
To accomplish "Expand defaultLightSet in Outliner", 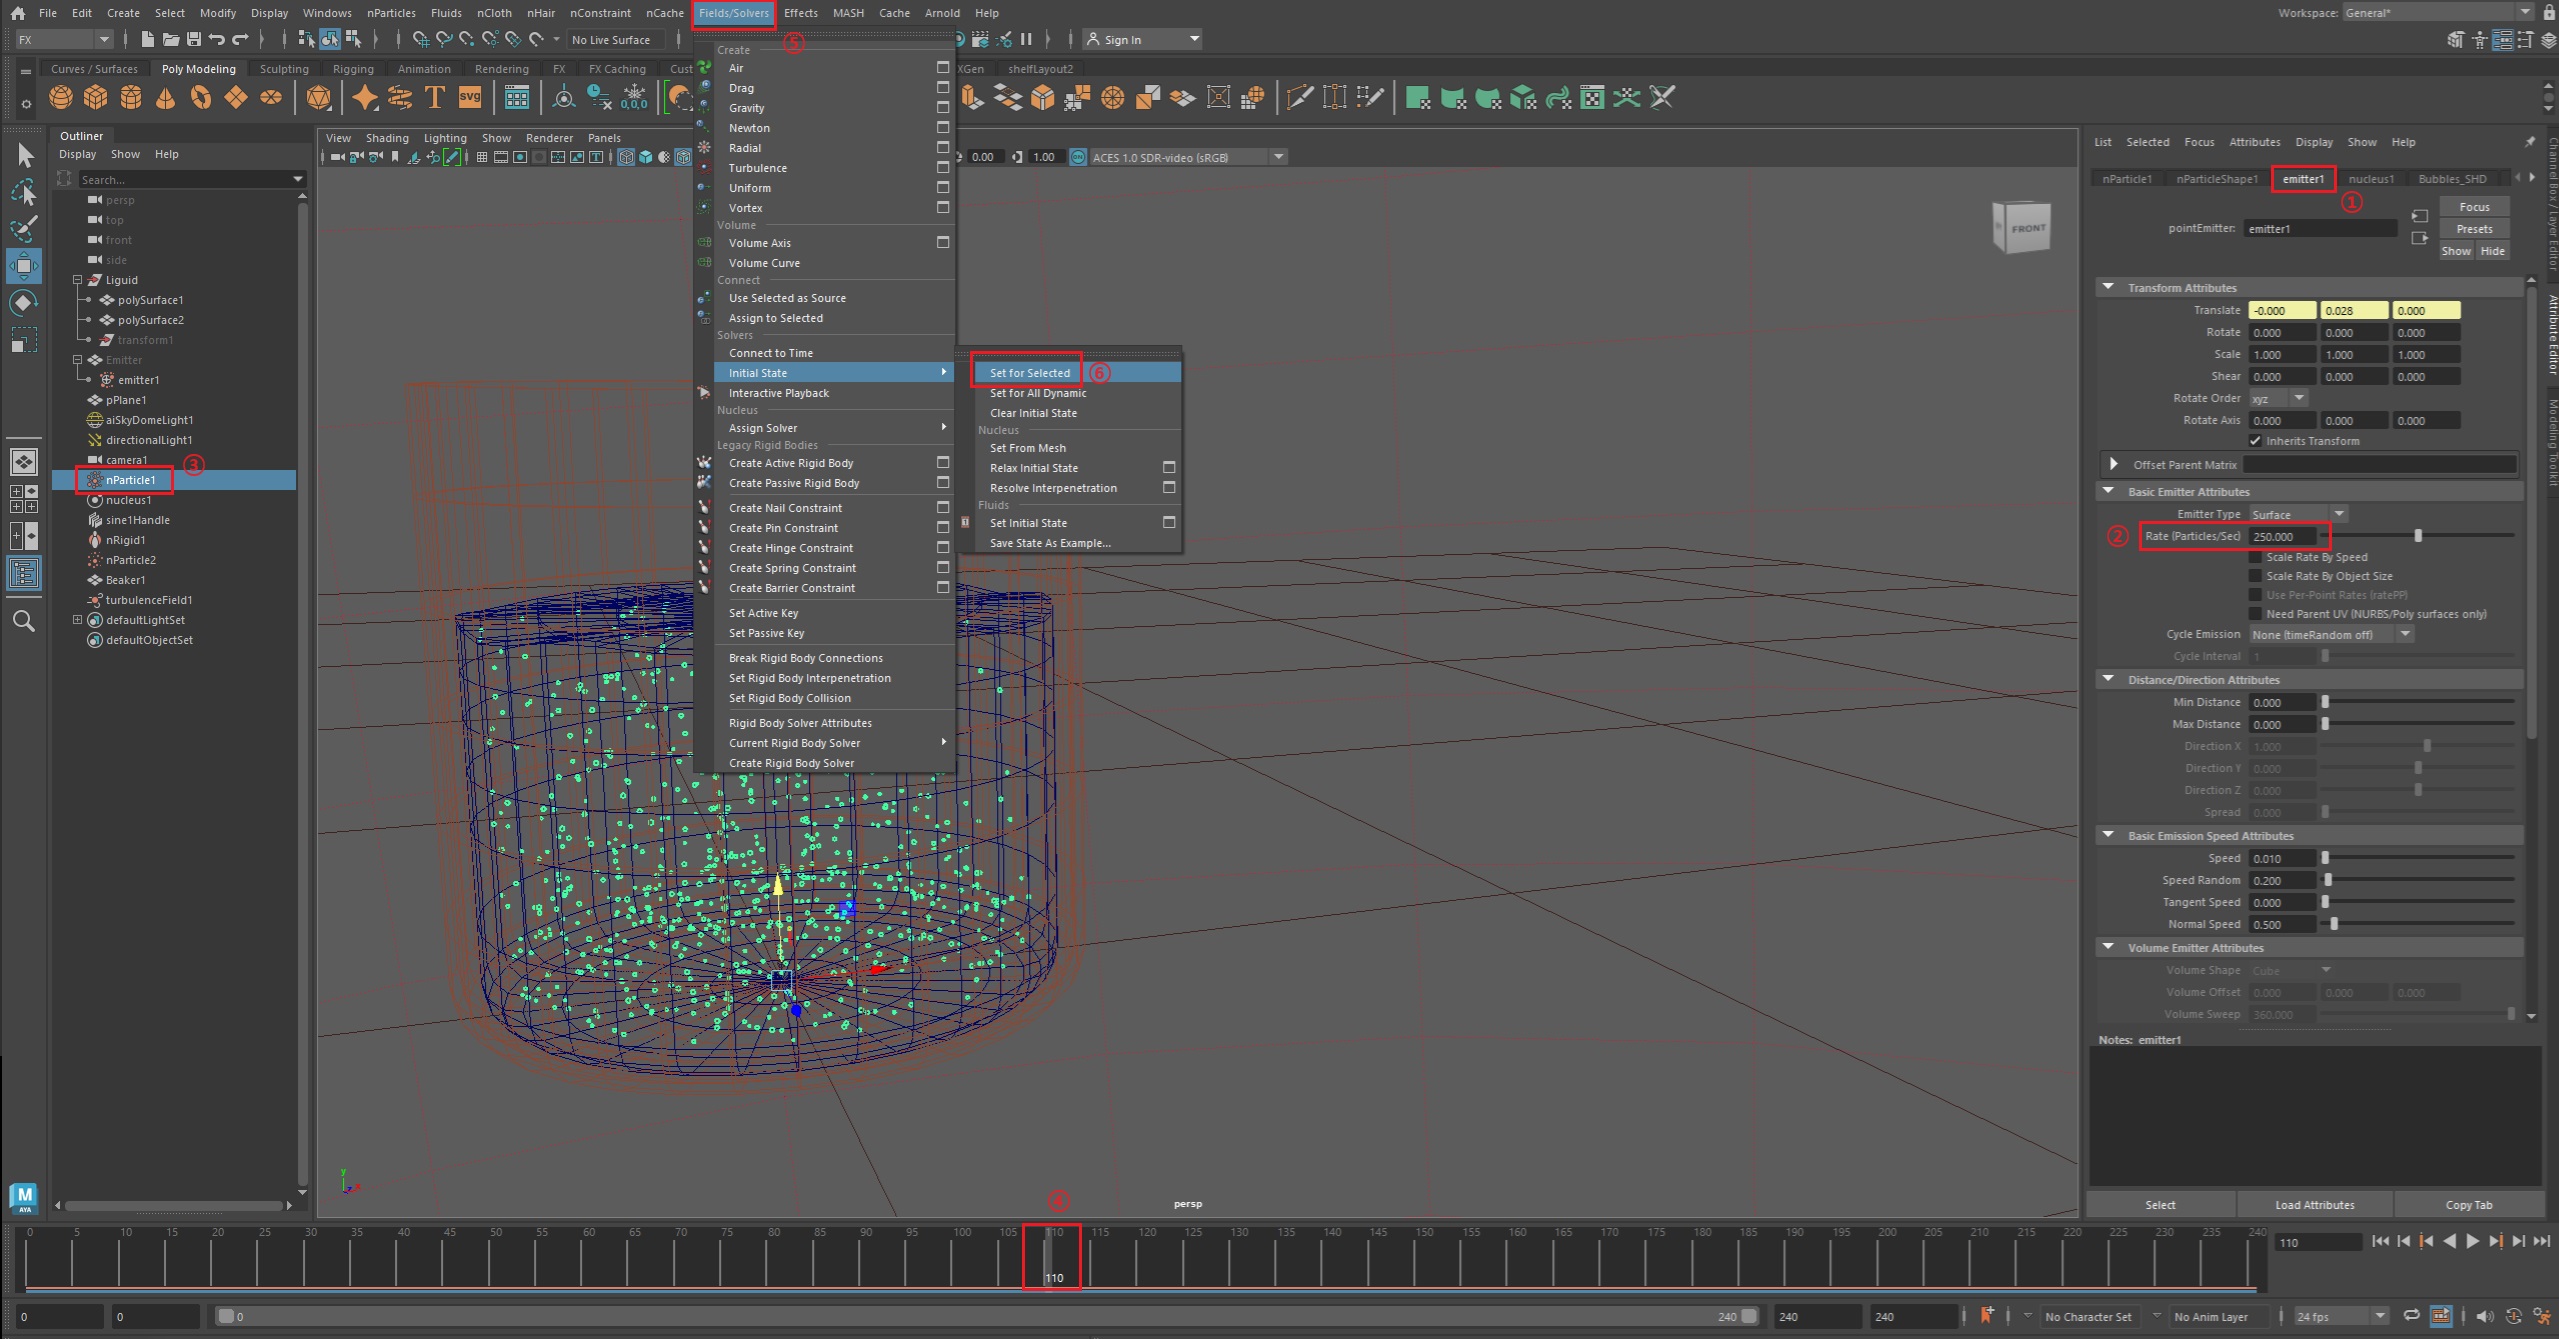I will click(x=77, y=620).
